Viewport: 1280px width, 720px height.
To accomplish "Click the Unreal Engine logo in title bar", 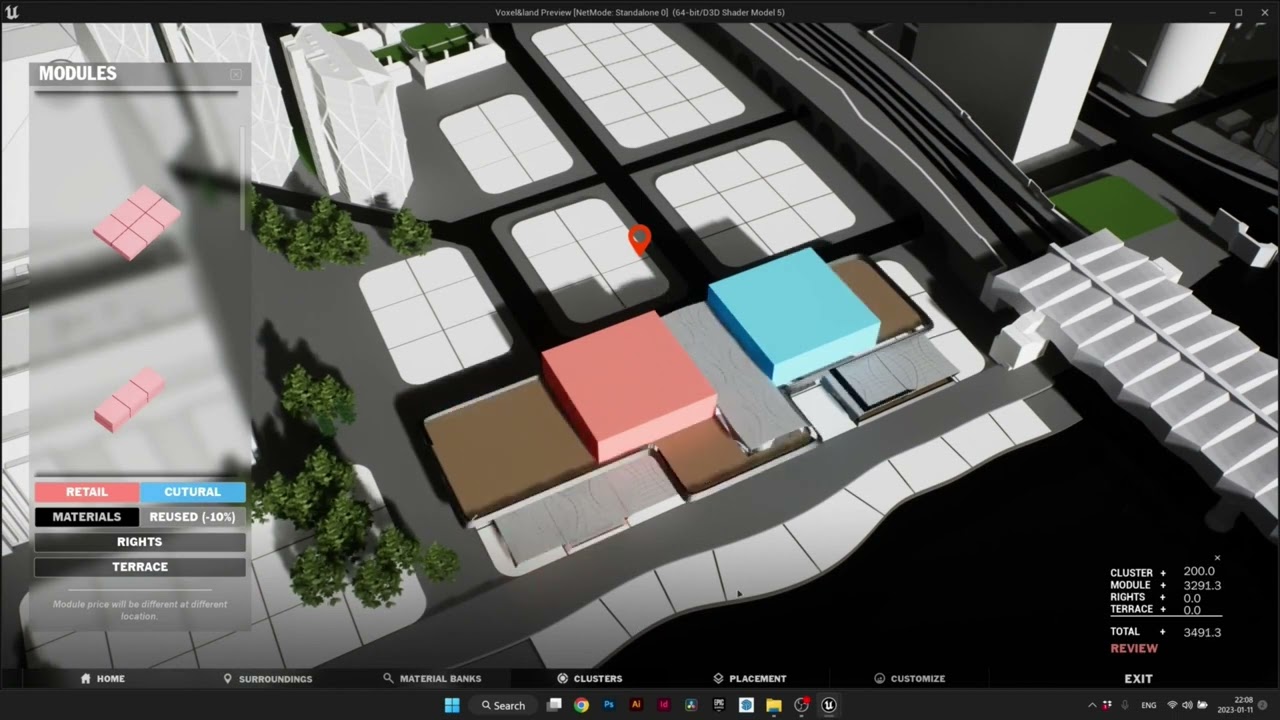I will coord(11,12).
